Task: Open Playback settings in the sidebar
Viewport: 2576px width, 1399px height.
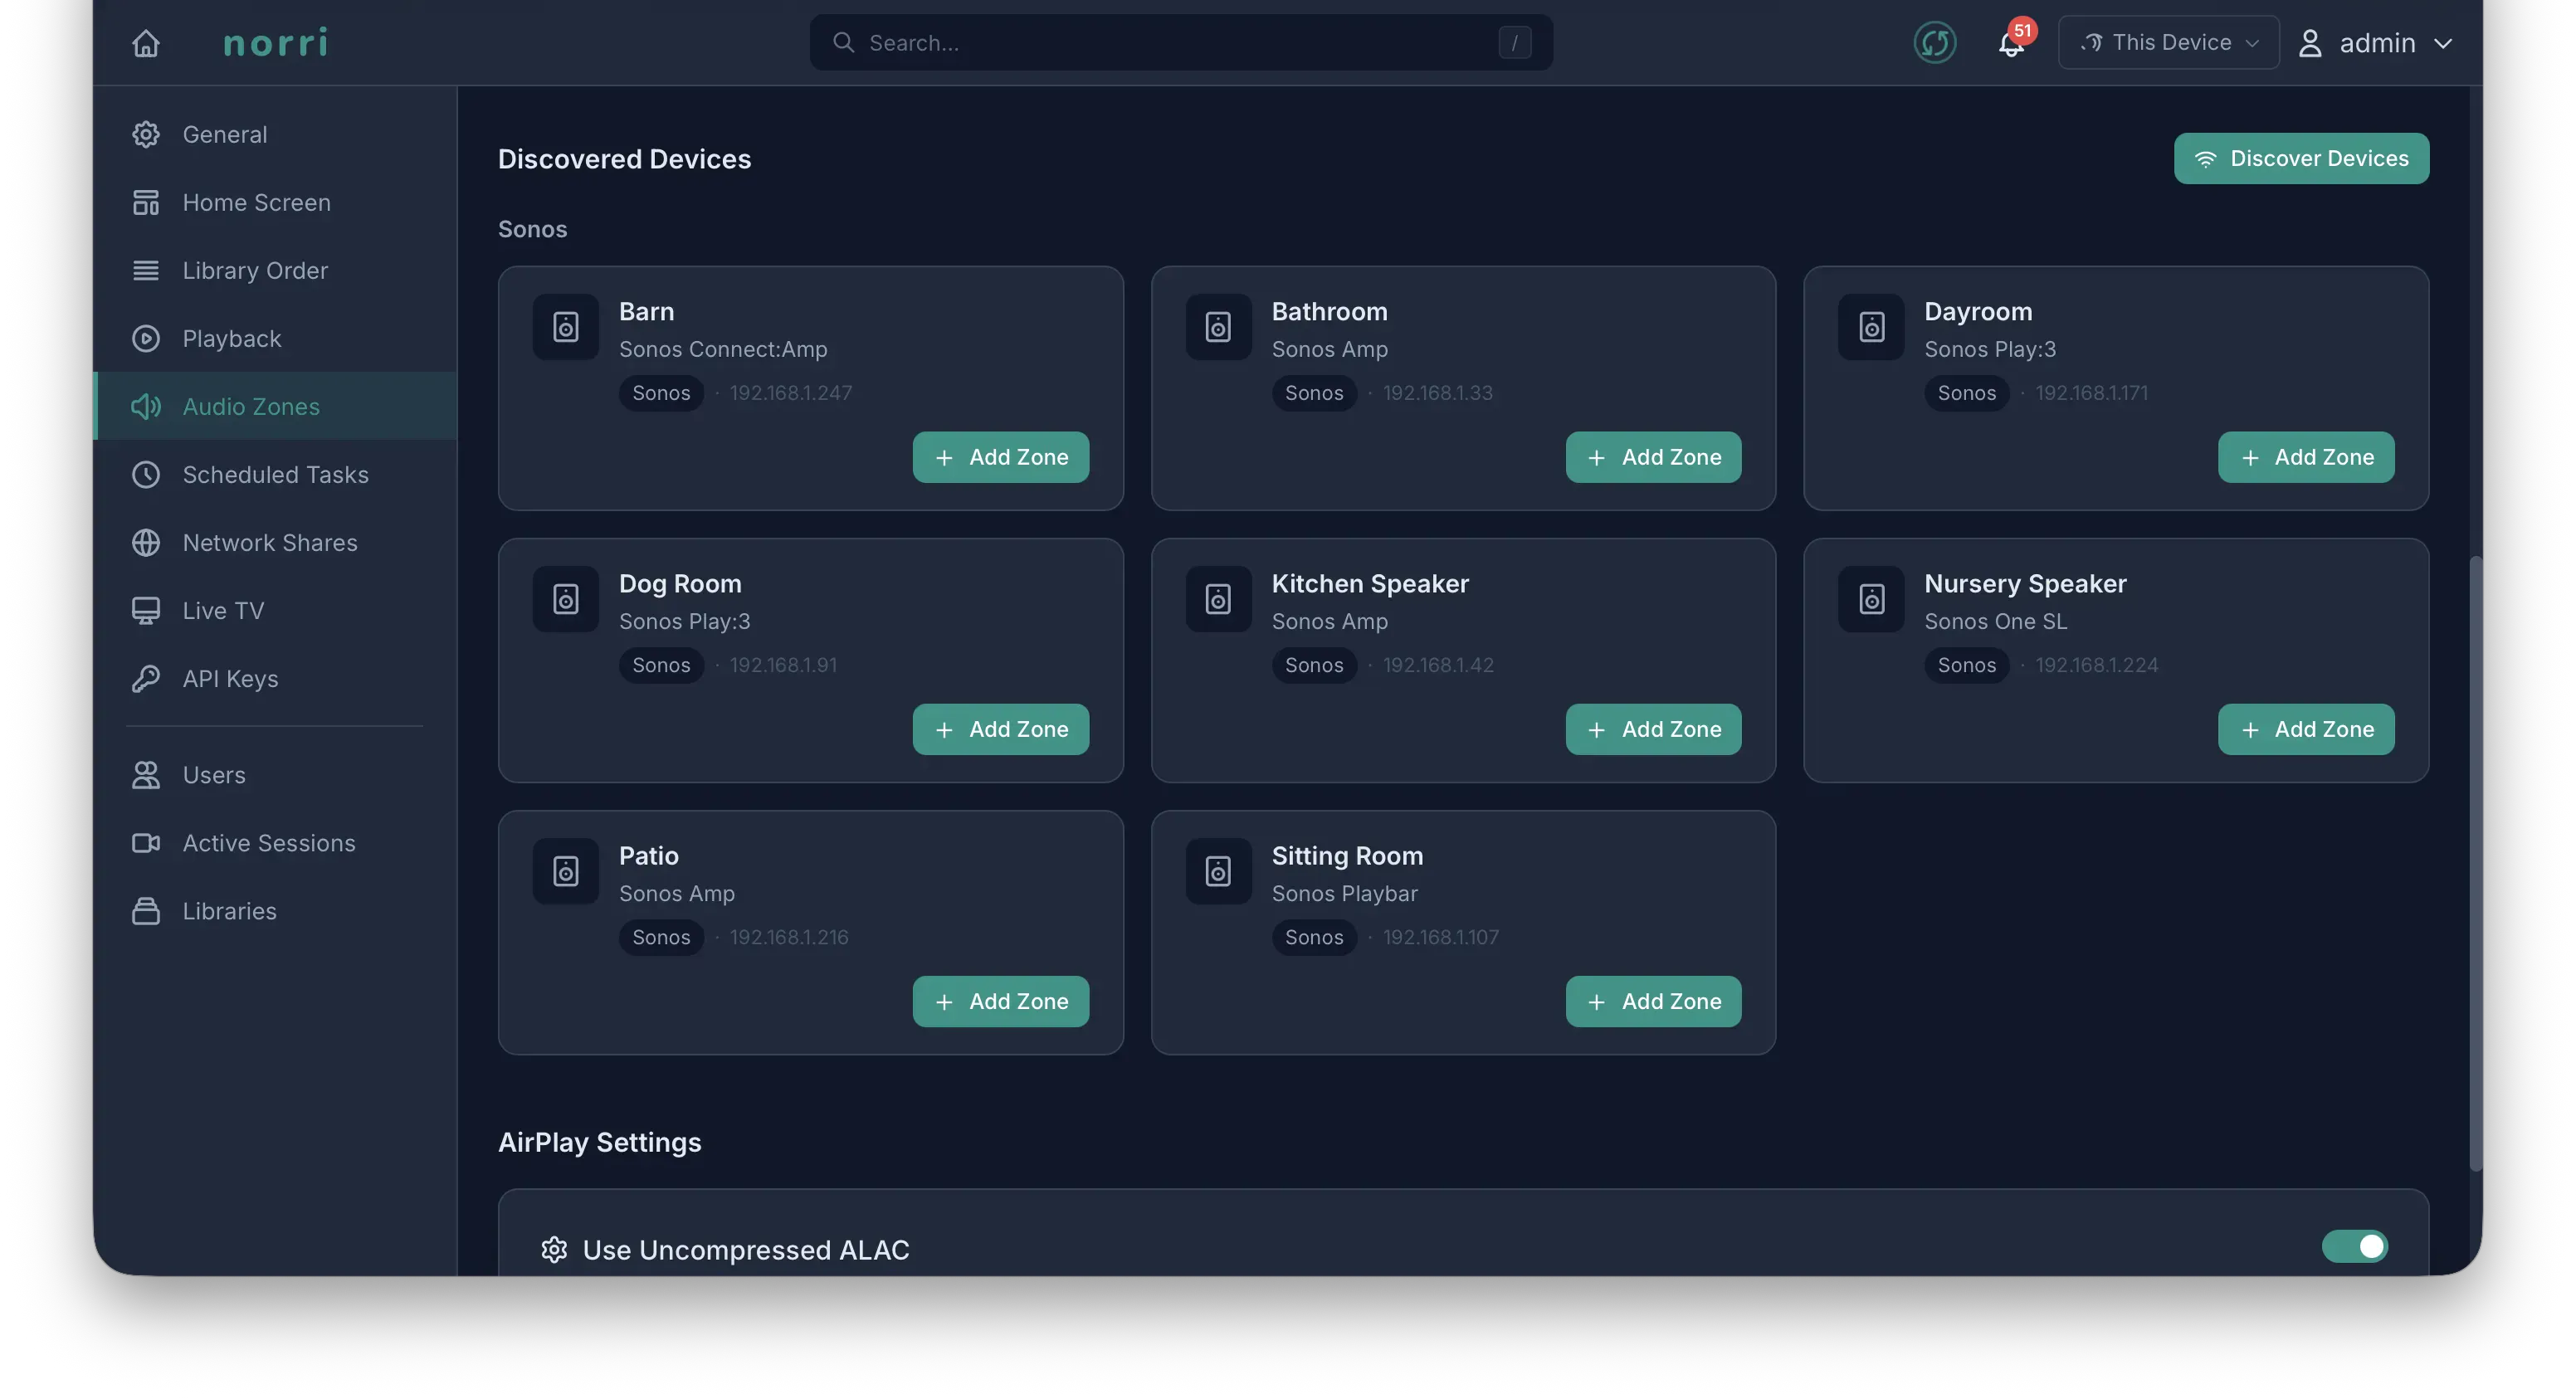Action: tap(232, 339)
